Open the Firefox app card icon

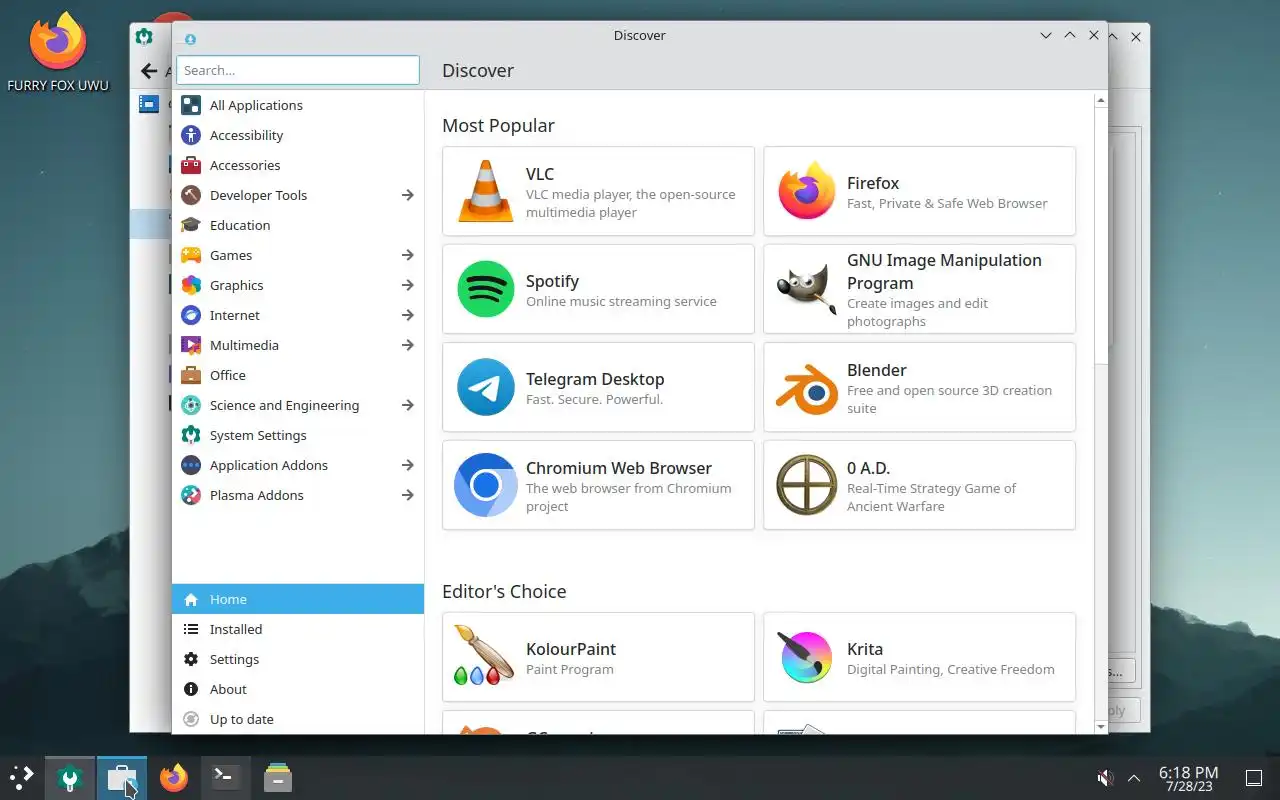point(806,191)
